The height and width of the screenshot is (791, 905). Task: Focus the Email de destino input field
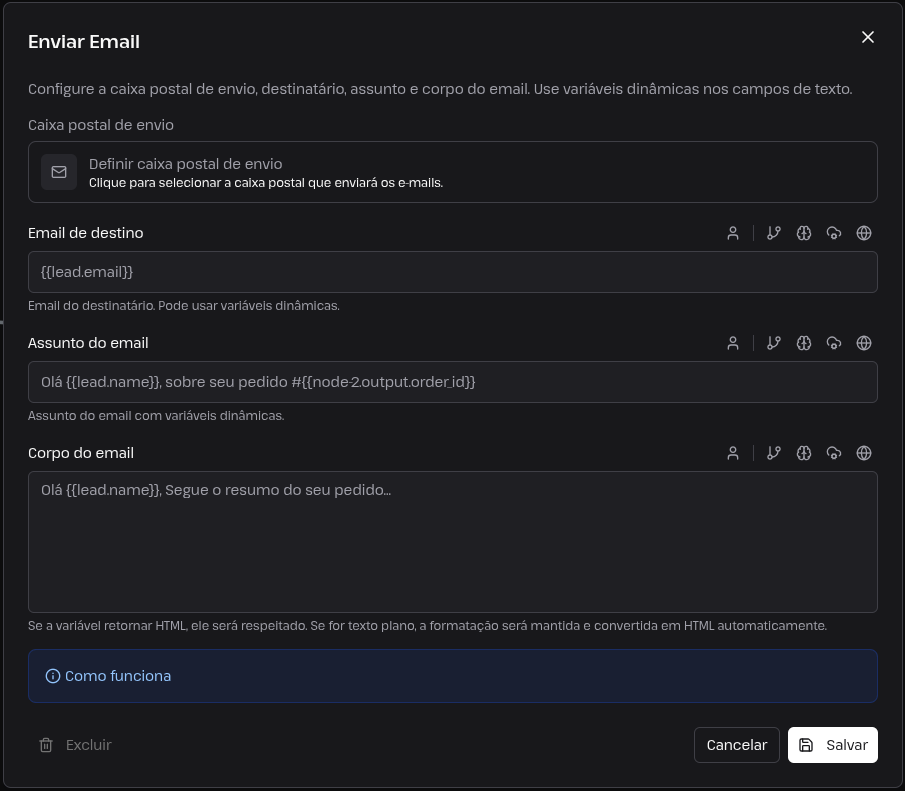[x=452, y=272]
